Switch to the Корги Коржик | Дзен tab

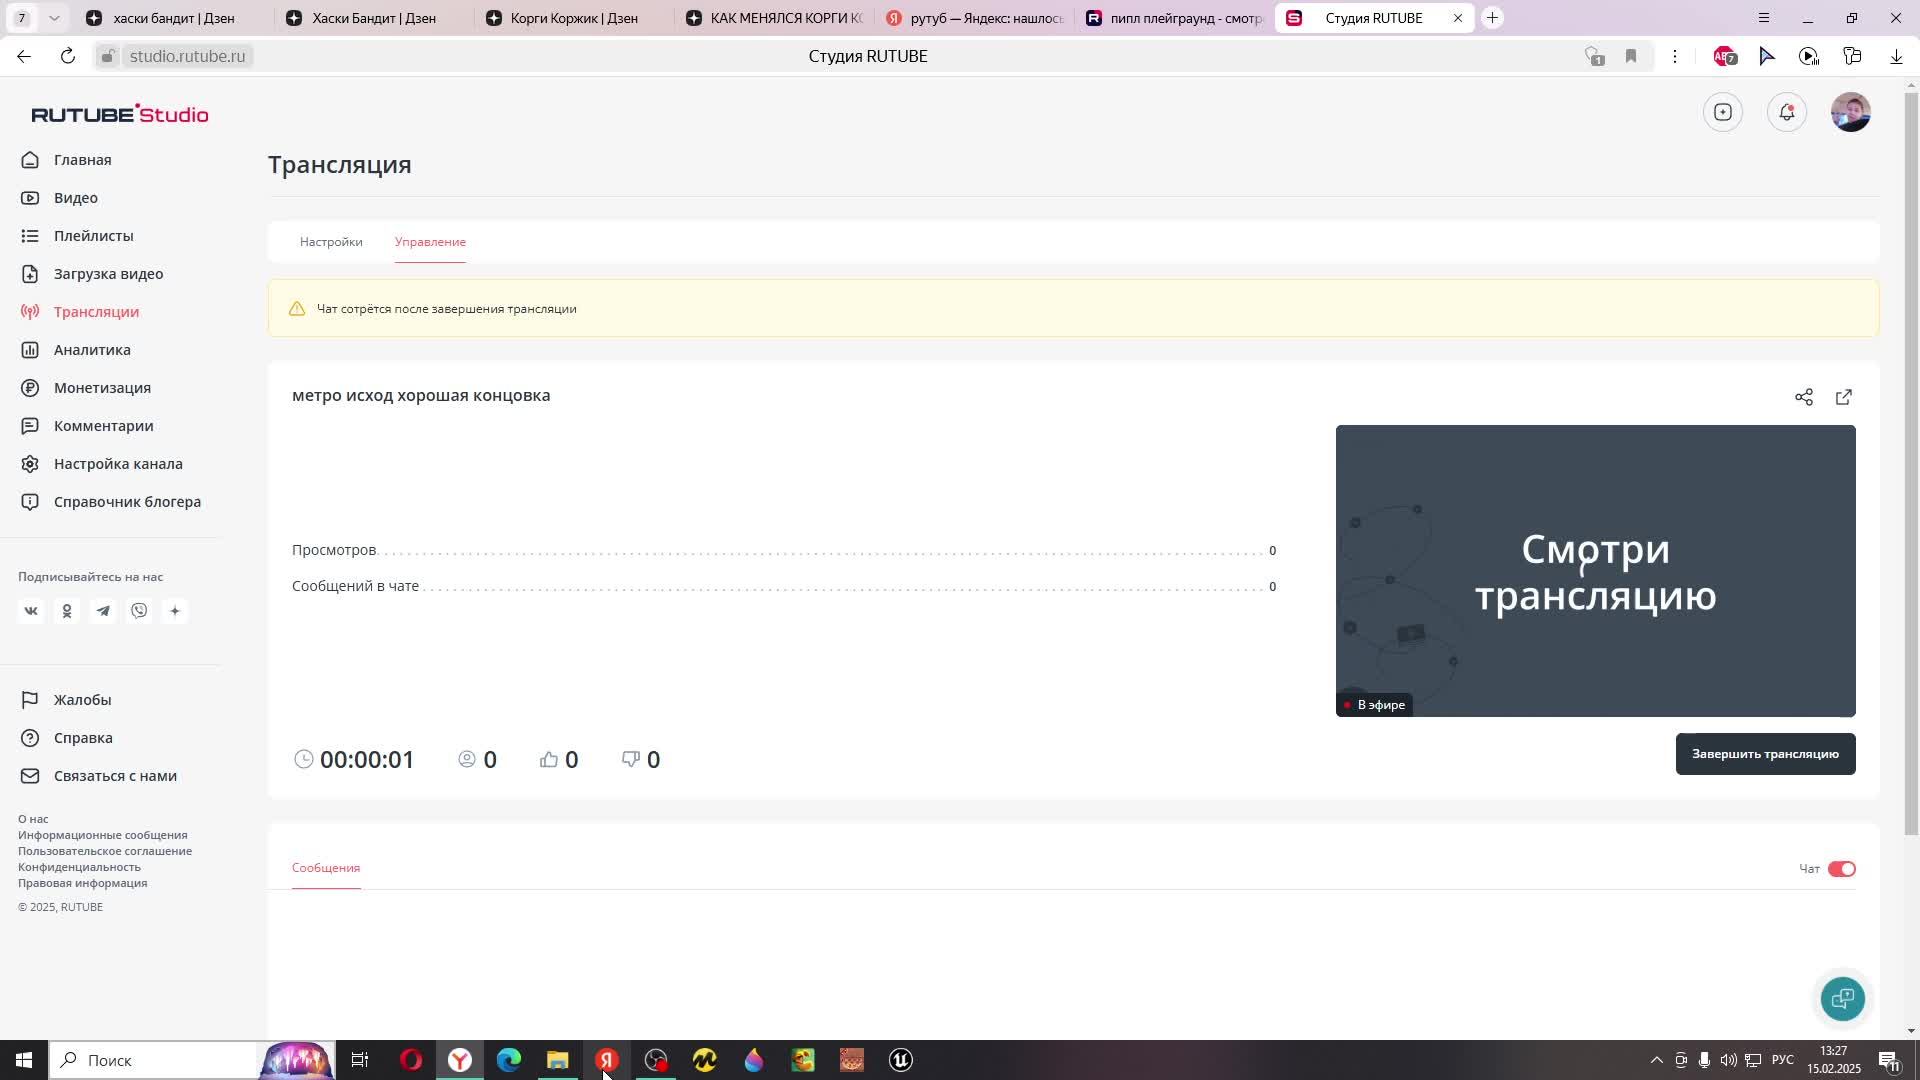coord(573,18)
